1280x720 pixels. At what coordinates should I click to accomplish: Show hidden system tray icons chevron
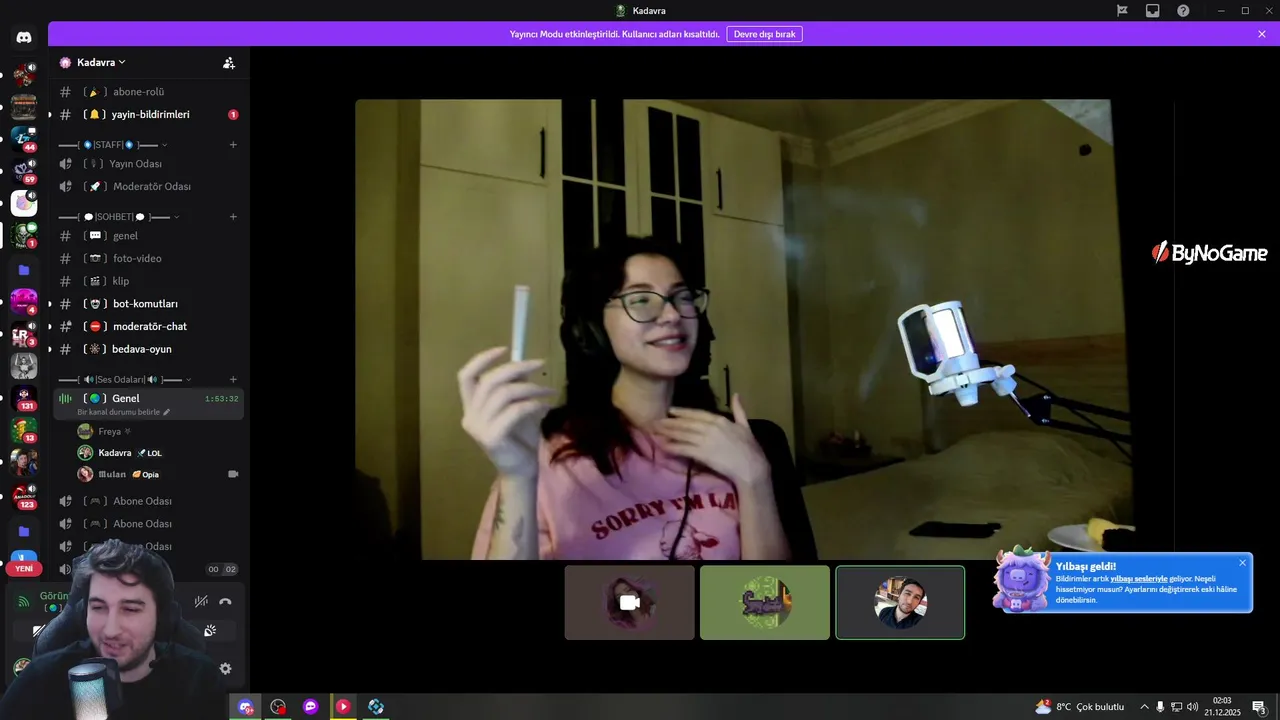tap(1144, 707)
